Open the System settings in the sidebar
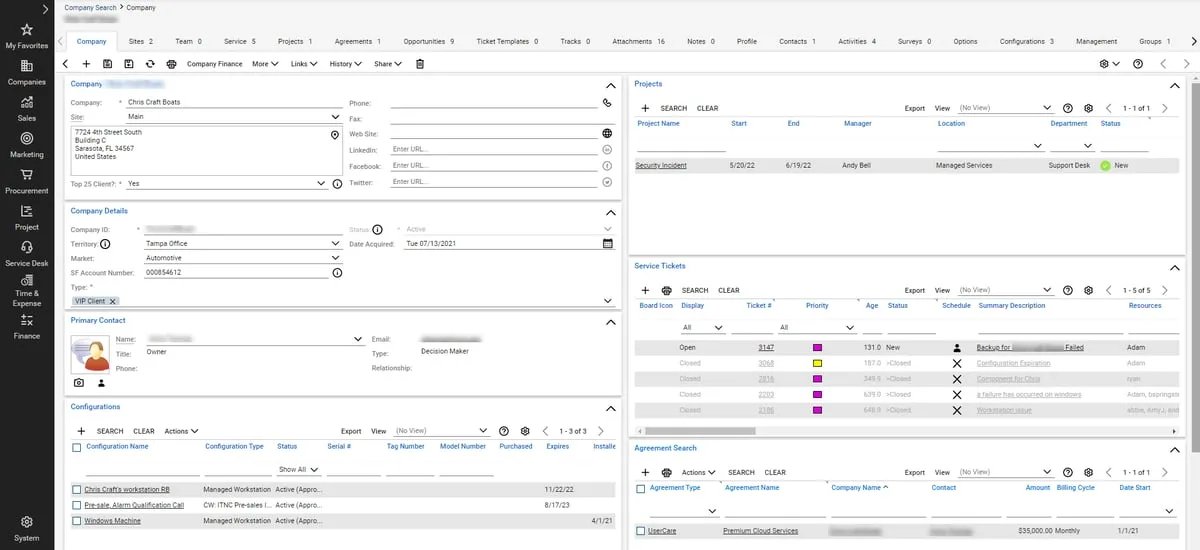The image size is (1200, 550). click(x=26, y=529)
